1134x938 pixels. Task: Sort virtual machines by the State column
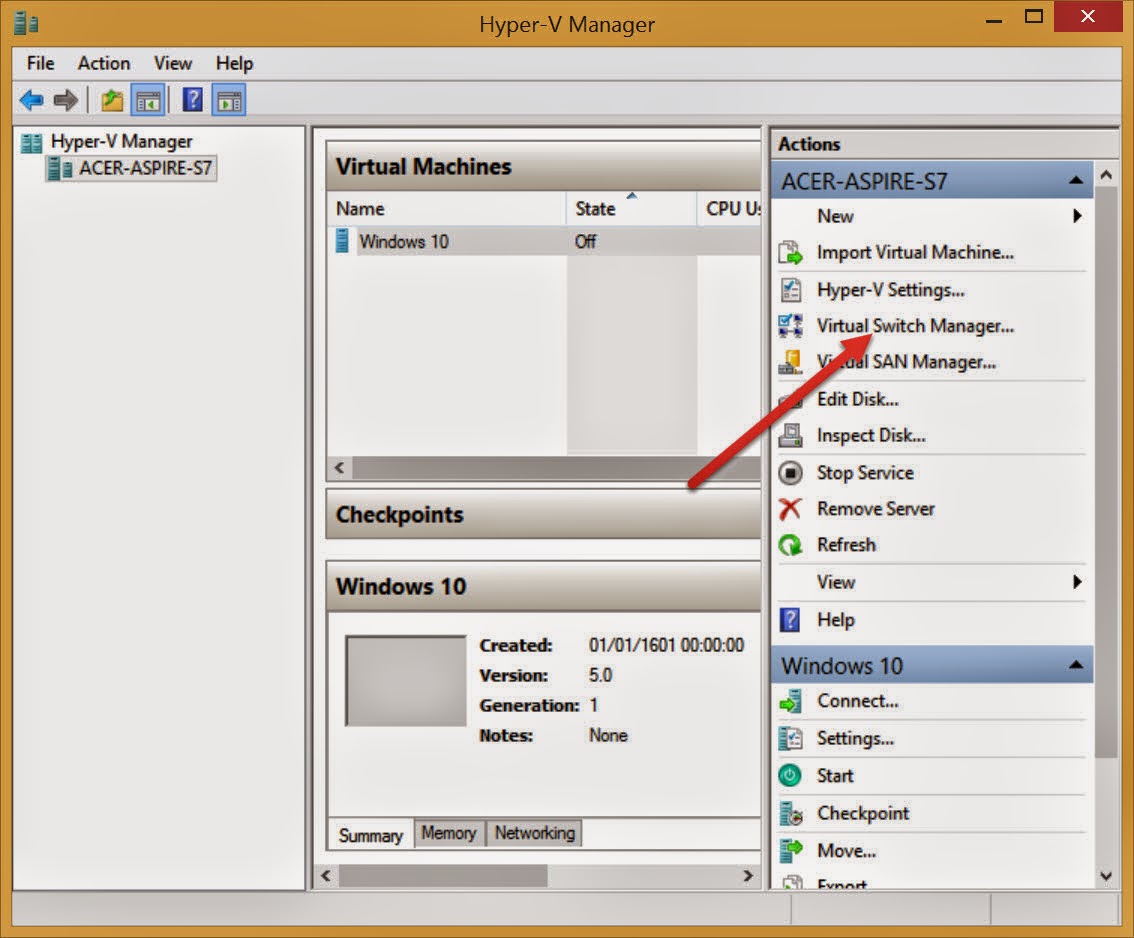pyautogui.click(x=596, y=208)
